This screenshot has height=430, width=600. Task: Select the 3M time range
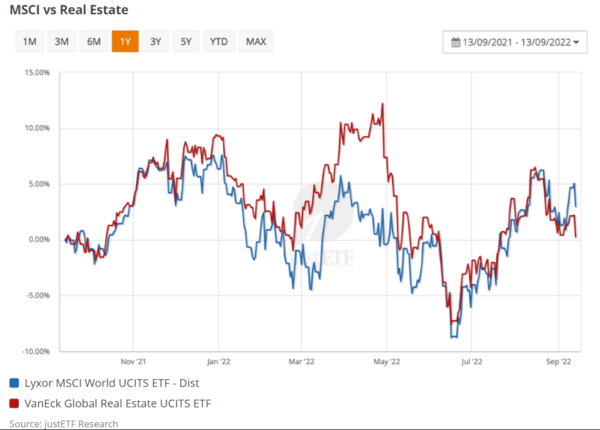click(x=62, y=41)
